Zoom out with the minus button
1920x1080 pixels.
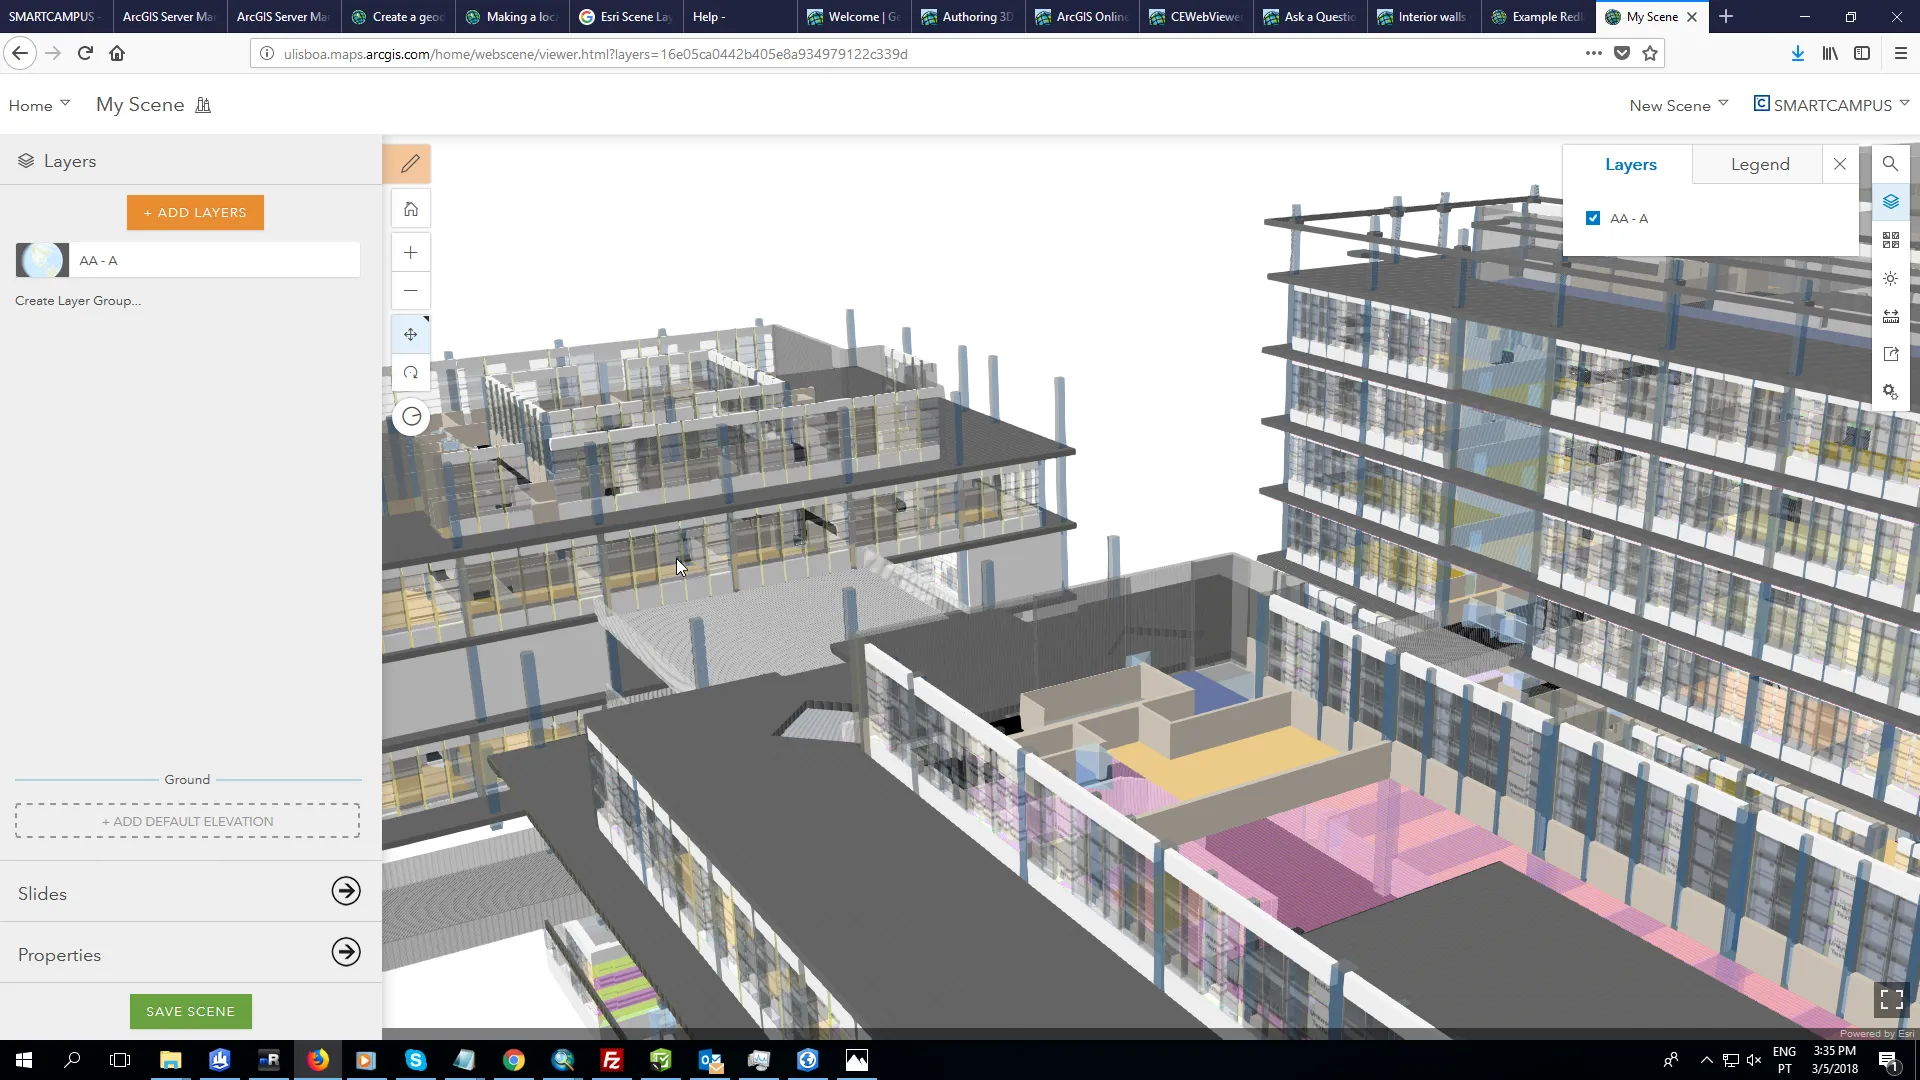point(410,291)
